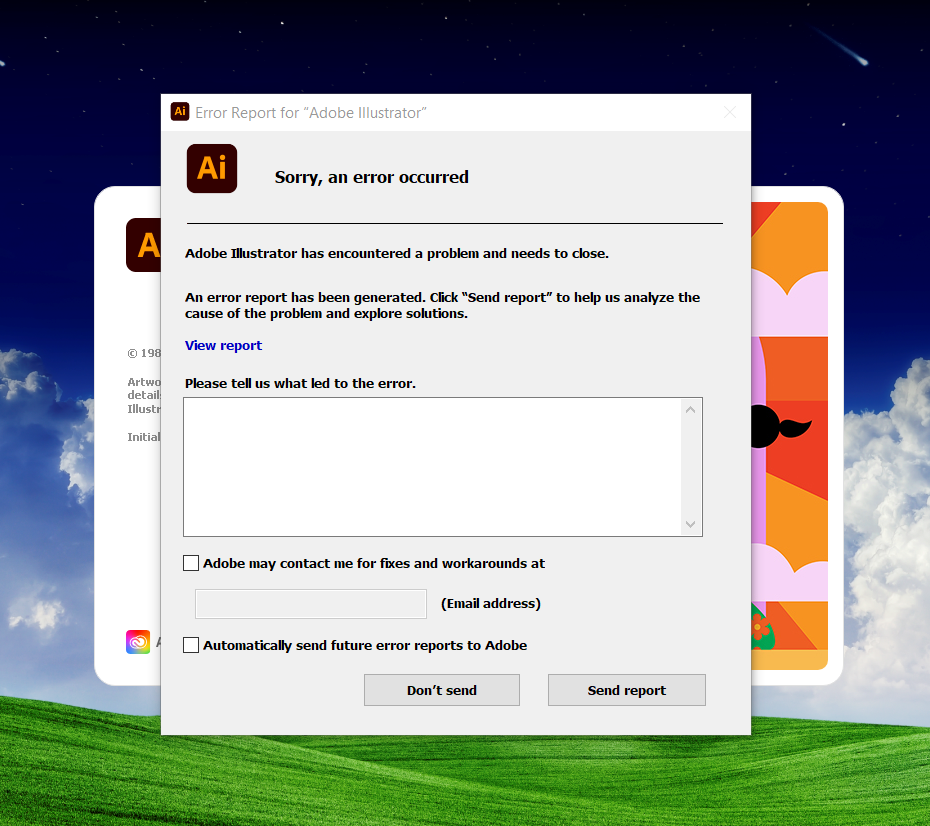Click the email address input field
The width and height of the screenshot is (930, 826).
[x=311, y=604]
